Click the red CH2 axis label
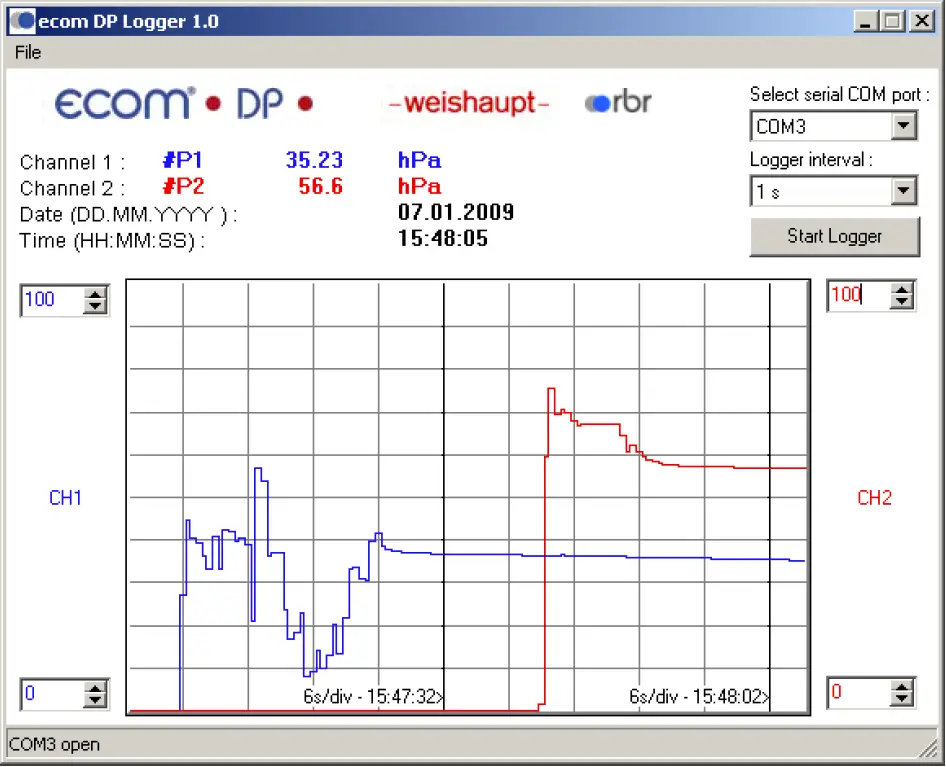Image resolution: width=946 pixels, height=767 pixels. point(874,498)
